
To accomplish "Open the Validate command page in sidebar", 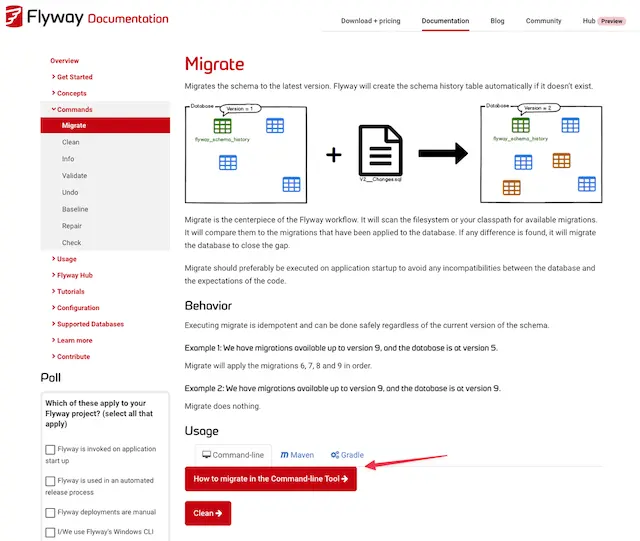I will pyautogui.click(x=74, y=176).
